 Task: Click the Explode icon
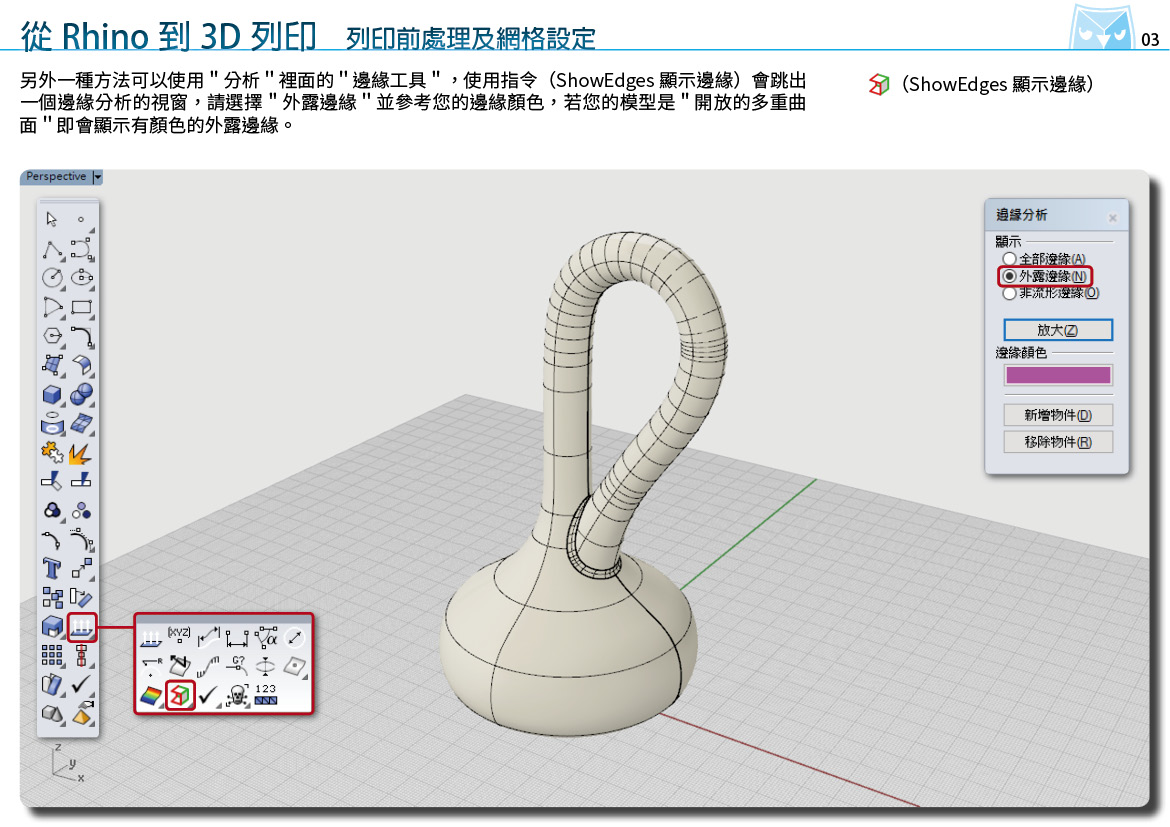(x=81, y=453)
